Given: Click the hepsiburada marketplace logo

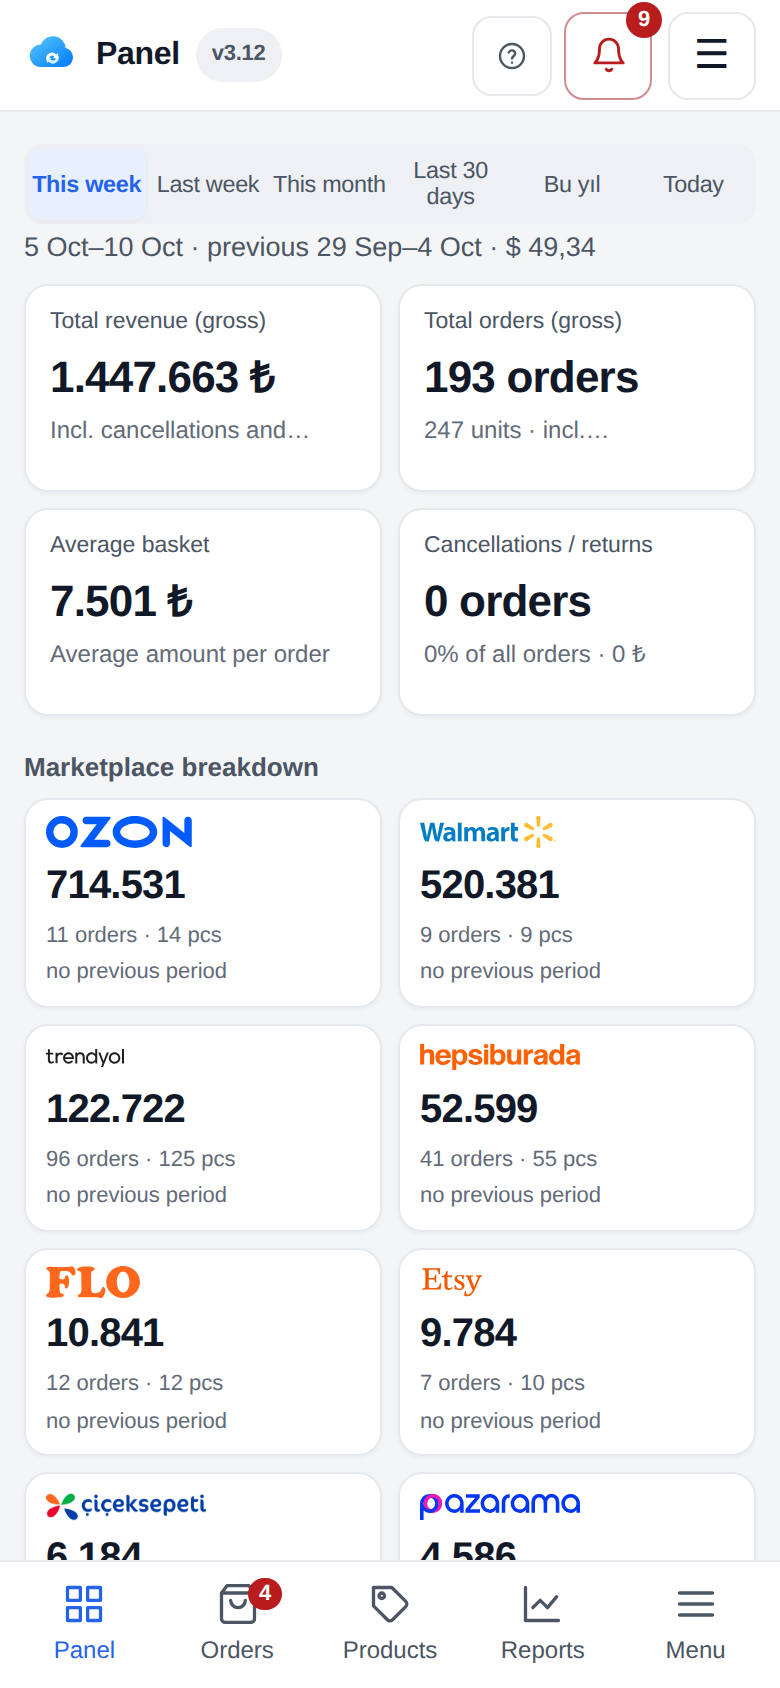Looking at the screenshot, I should 500,1056.
